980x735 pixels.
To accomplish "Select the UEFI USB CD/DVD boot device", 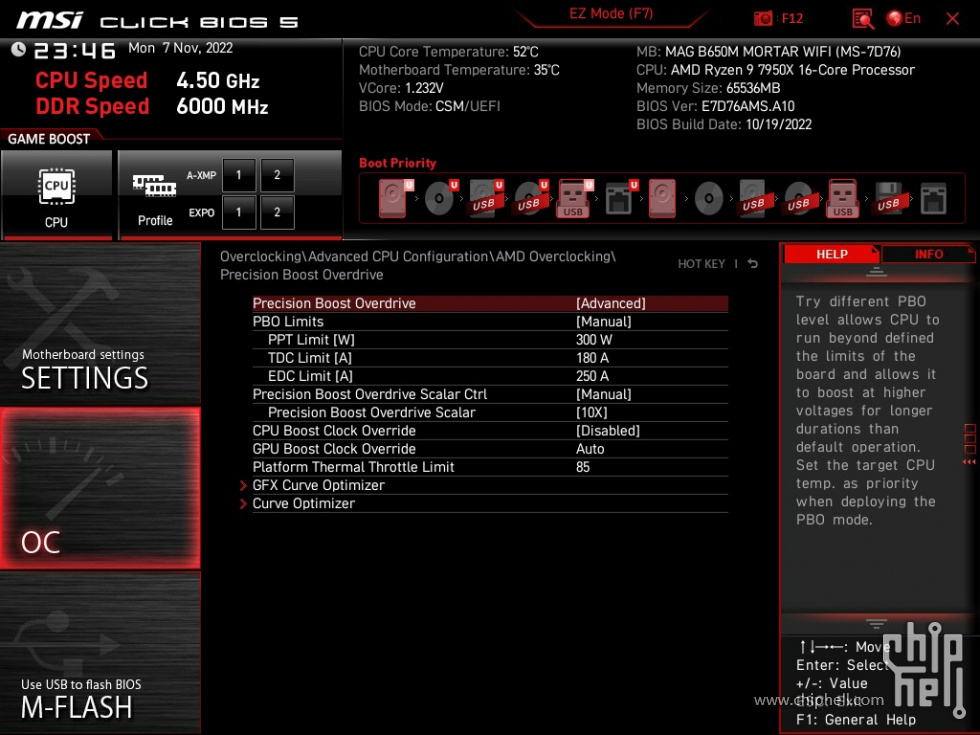I will (531, 199).
